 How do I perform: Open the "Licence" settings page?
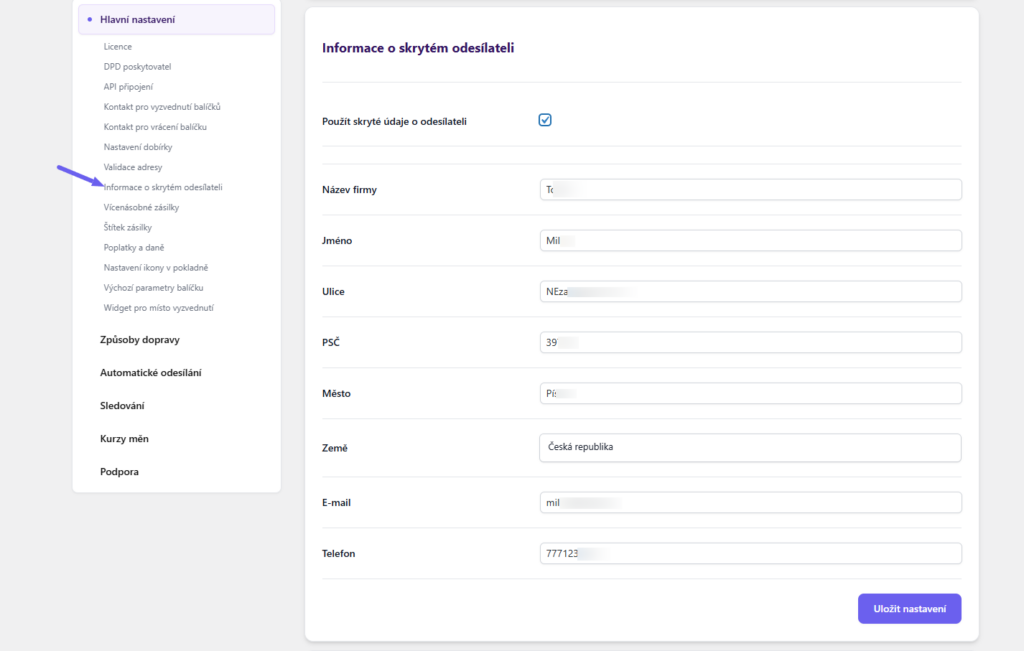coord(117,46)
